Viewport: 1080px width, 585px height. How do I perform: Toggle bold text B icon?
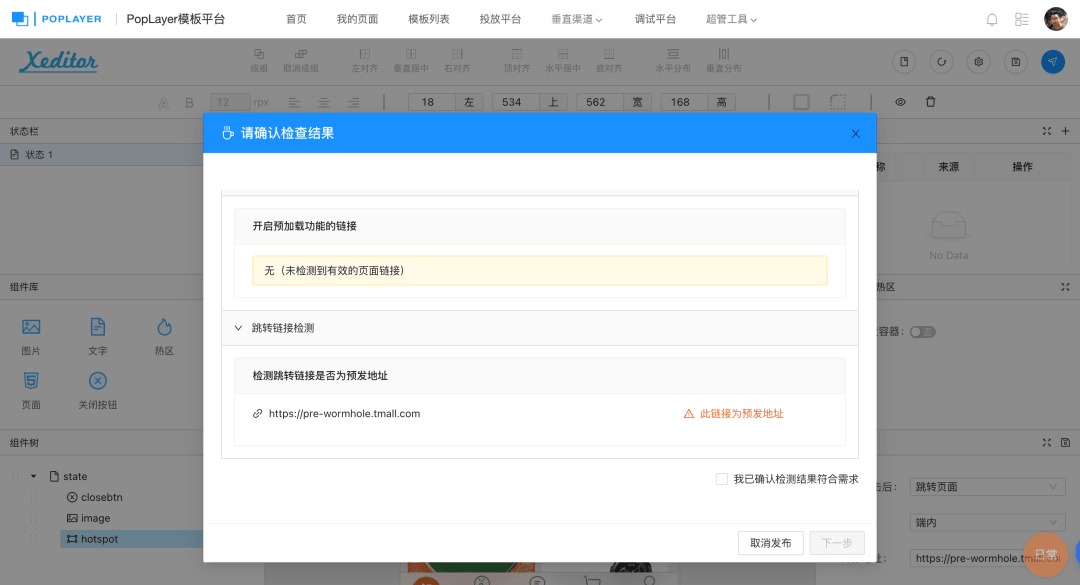[x=189, y=103]
